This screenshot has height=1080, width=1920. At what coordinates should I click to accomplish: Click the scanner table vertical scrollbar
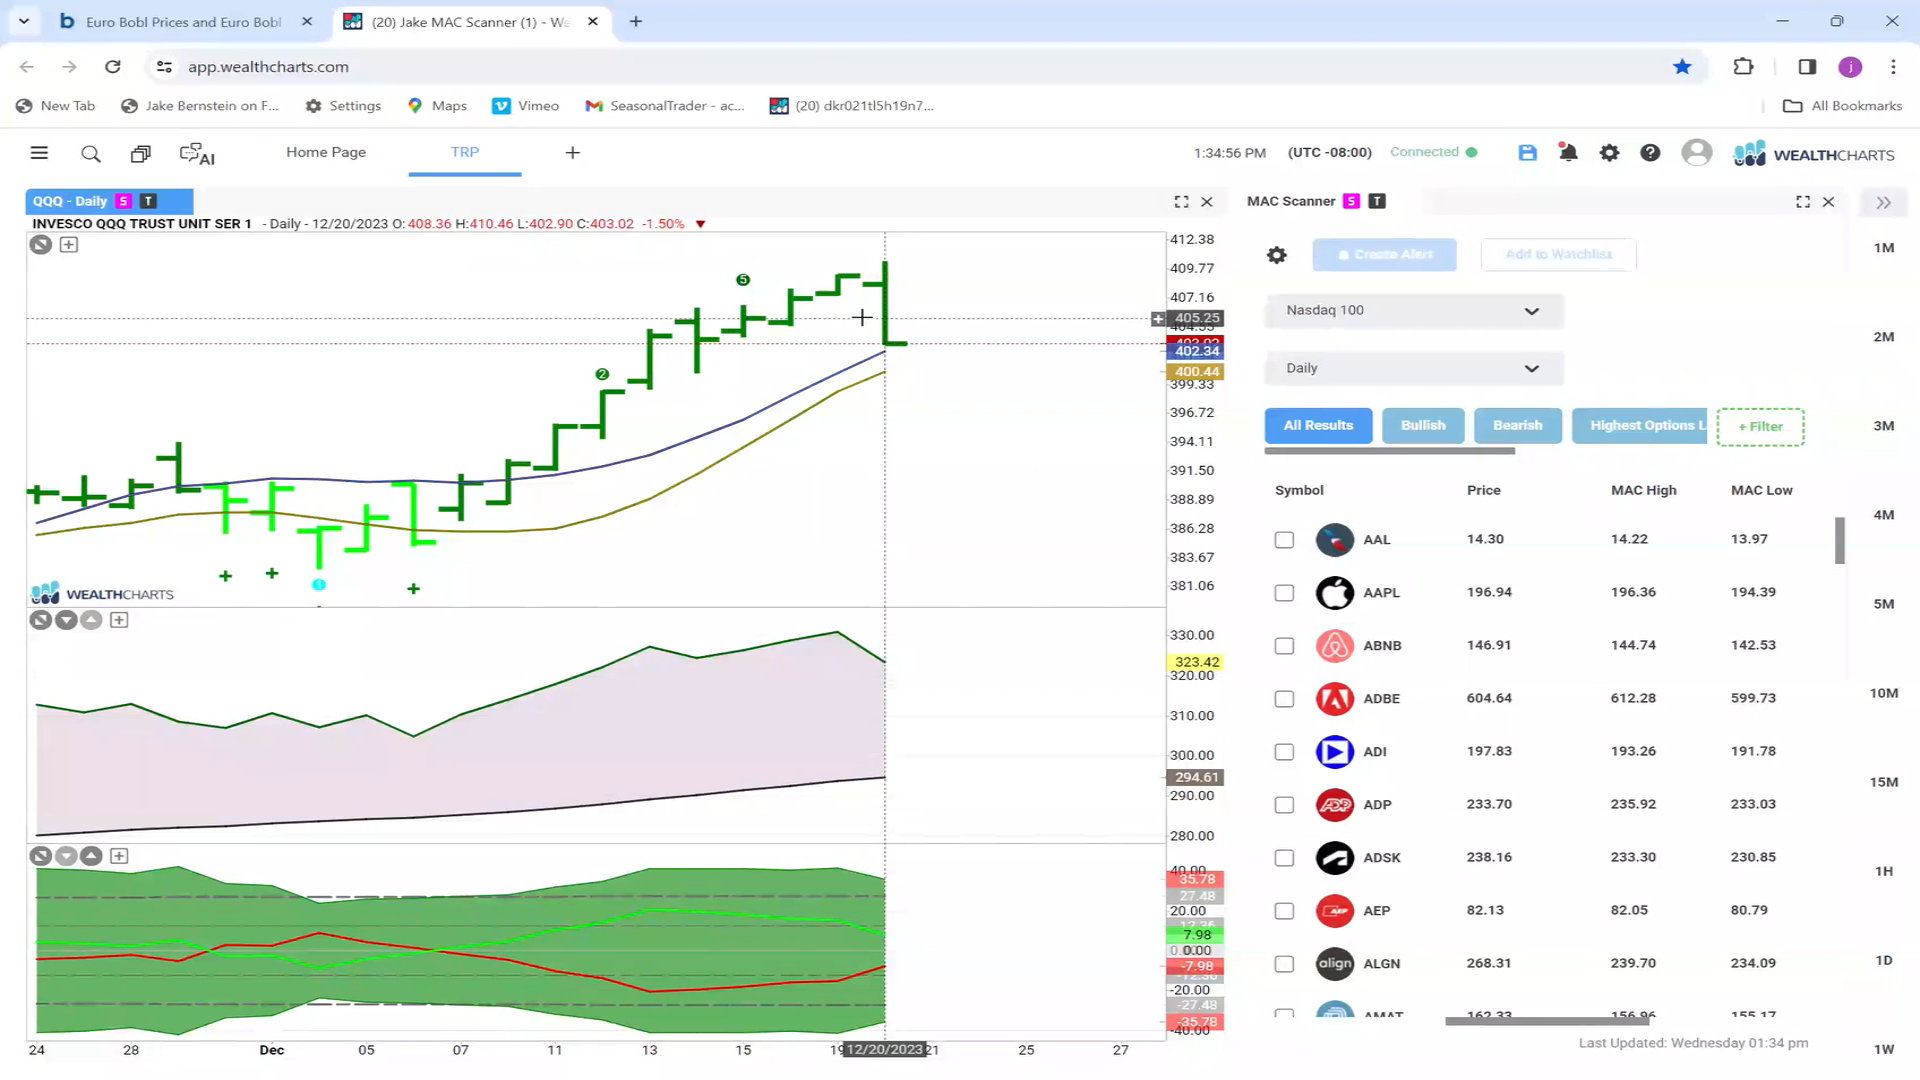click(1839, 541)
